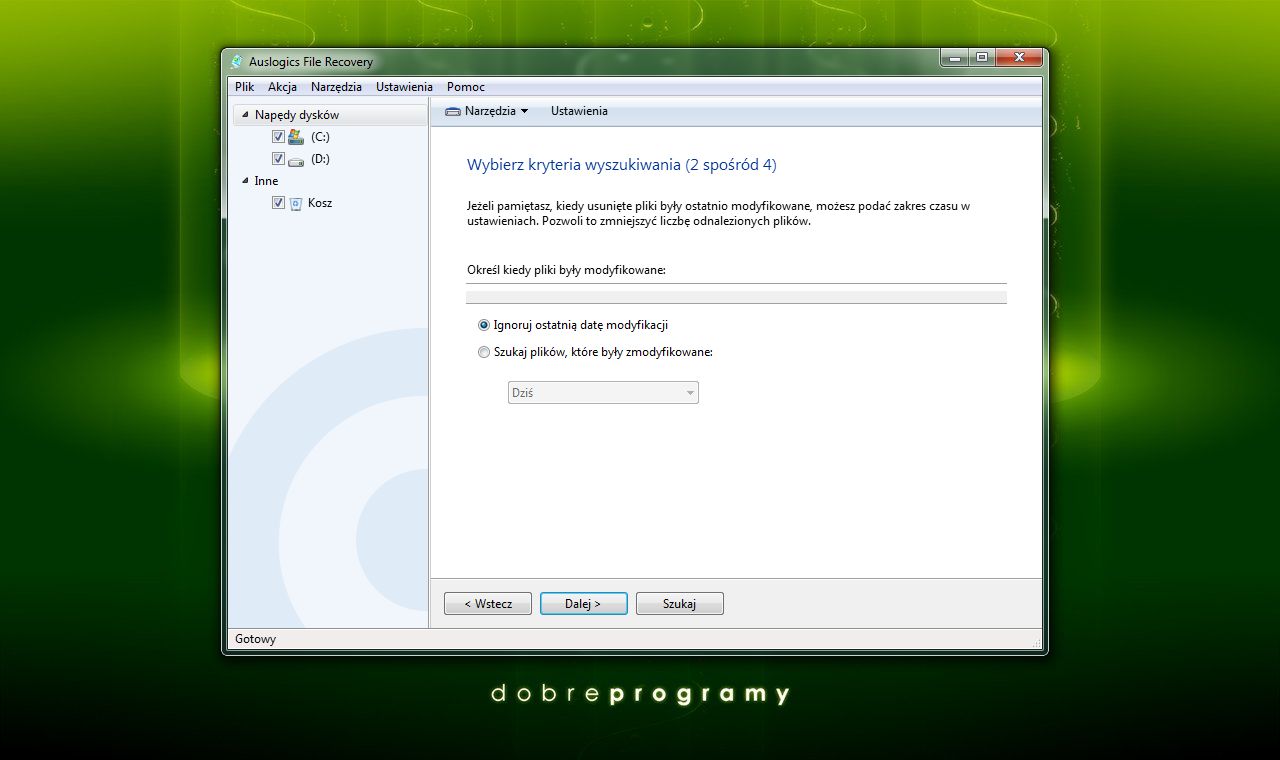Minimize the Auslogics File Recovery window
Screen dimensions: 1280x760
[x=955, y=57]
